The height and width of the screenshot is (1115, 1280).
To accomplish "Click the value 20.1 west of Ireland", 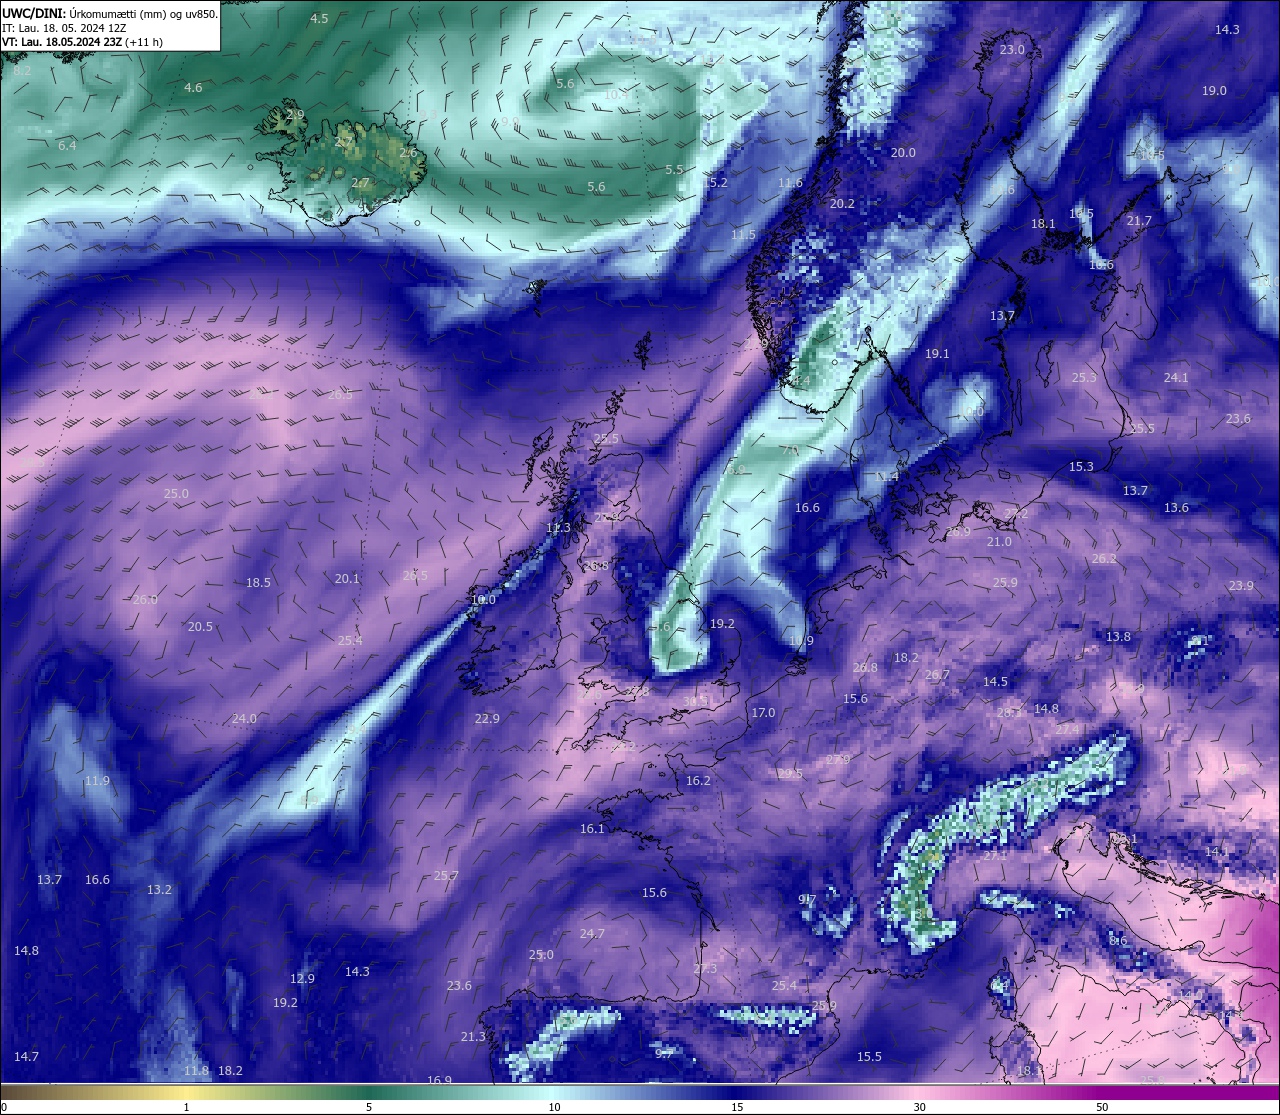I will pyautogui.click(x=347, y=579).
